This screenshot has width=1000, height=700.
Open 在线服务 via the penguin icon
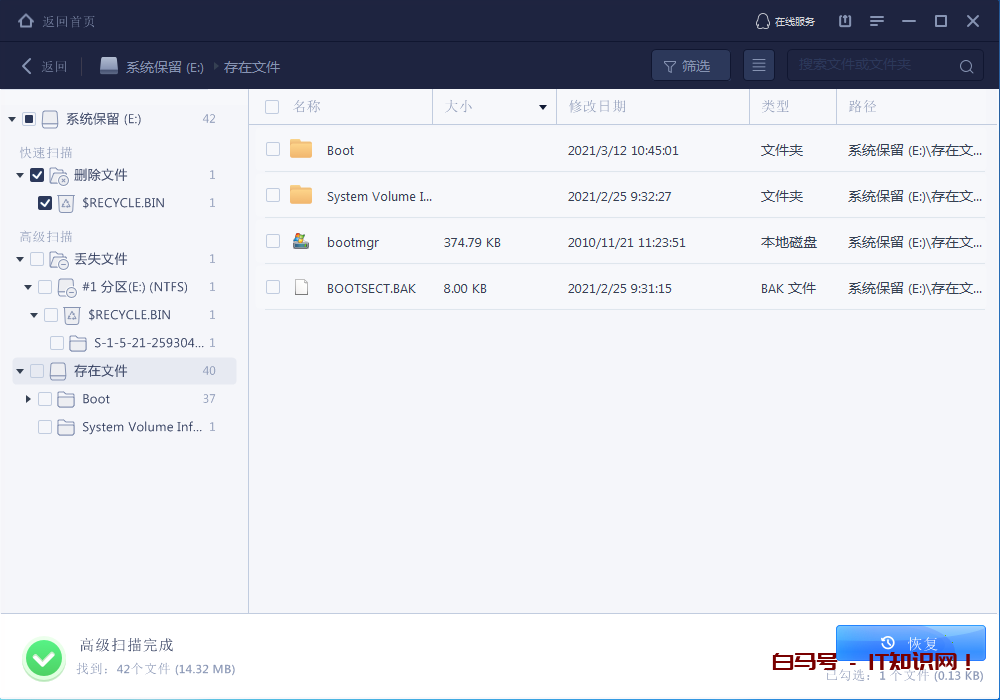[x=762, y=20]
